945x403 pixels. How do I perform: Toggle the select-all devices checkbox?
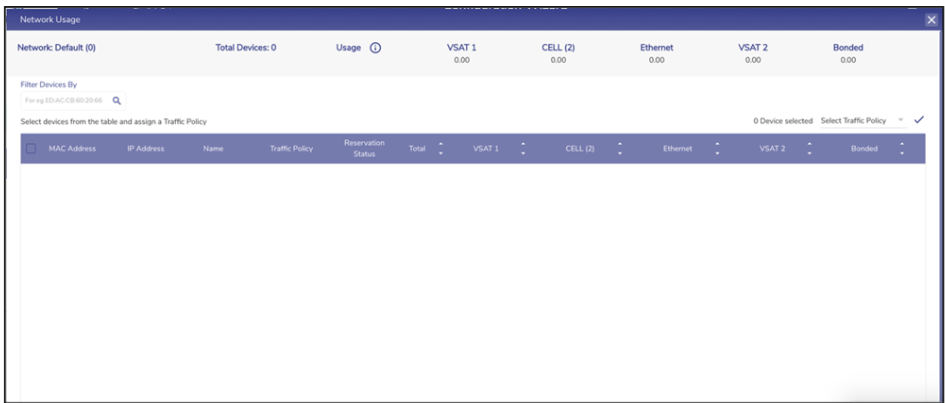[x=33, y=149]
